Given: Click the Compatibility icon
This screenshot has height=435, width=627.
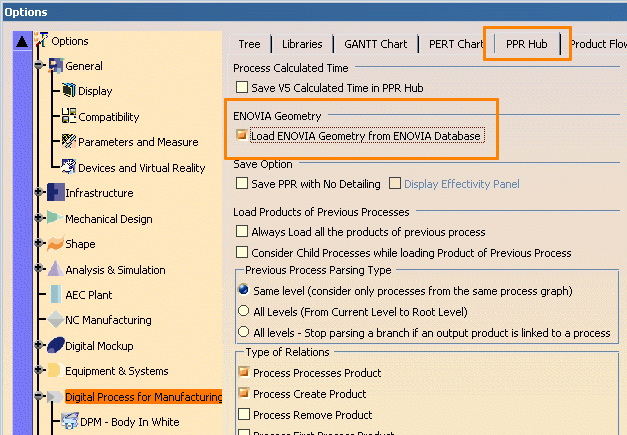Looking at the screenshot, I should [69, 116].
